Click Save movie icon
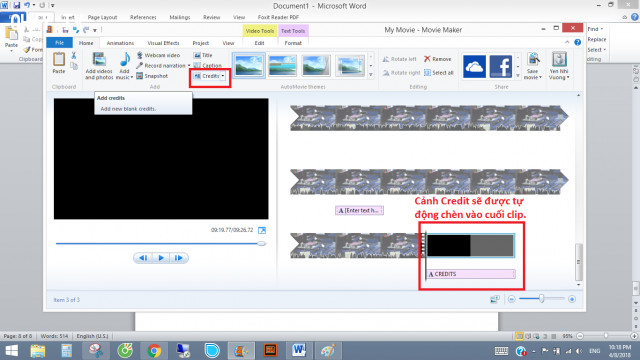Screen dimensions: 640x360 (x=533, y=60)
